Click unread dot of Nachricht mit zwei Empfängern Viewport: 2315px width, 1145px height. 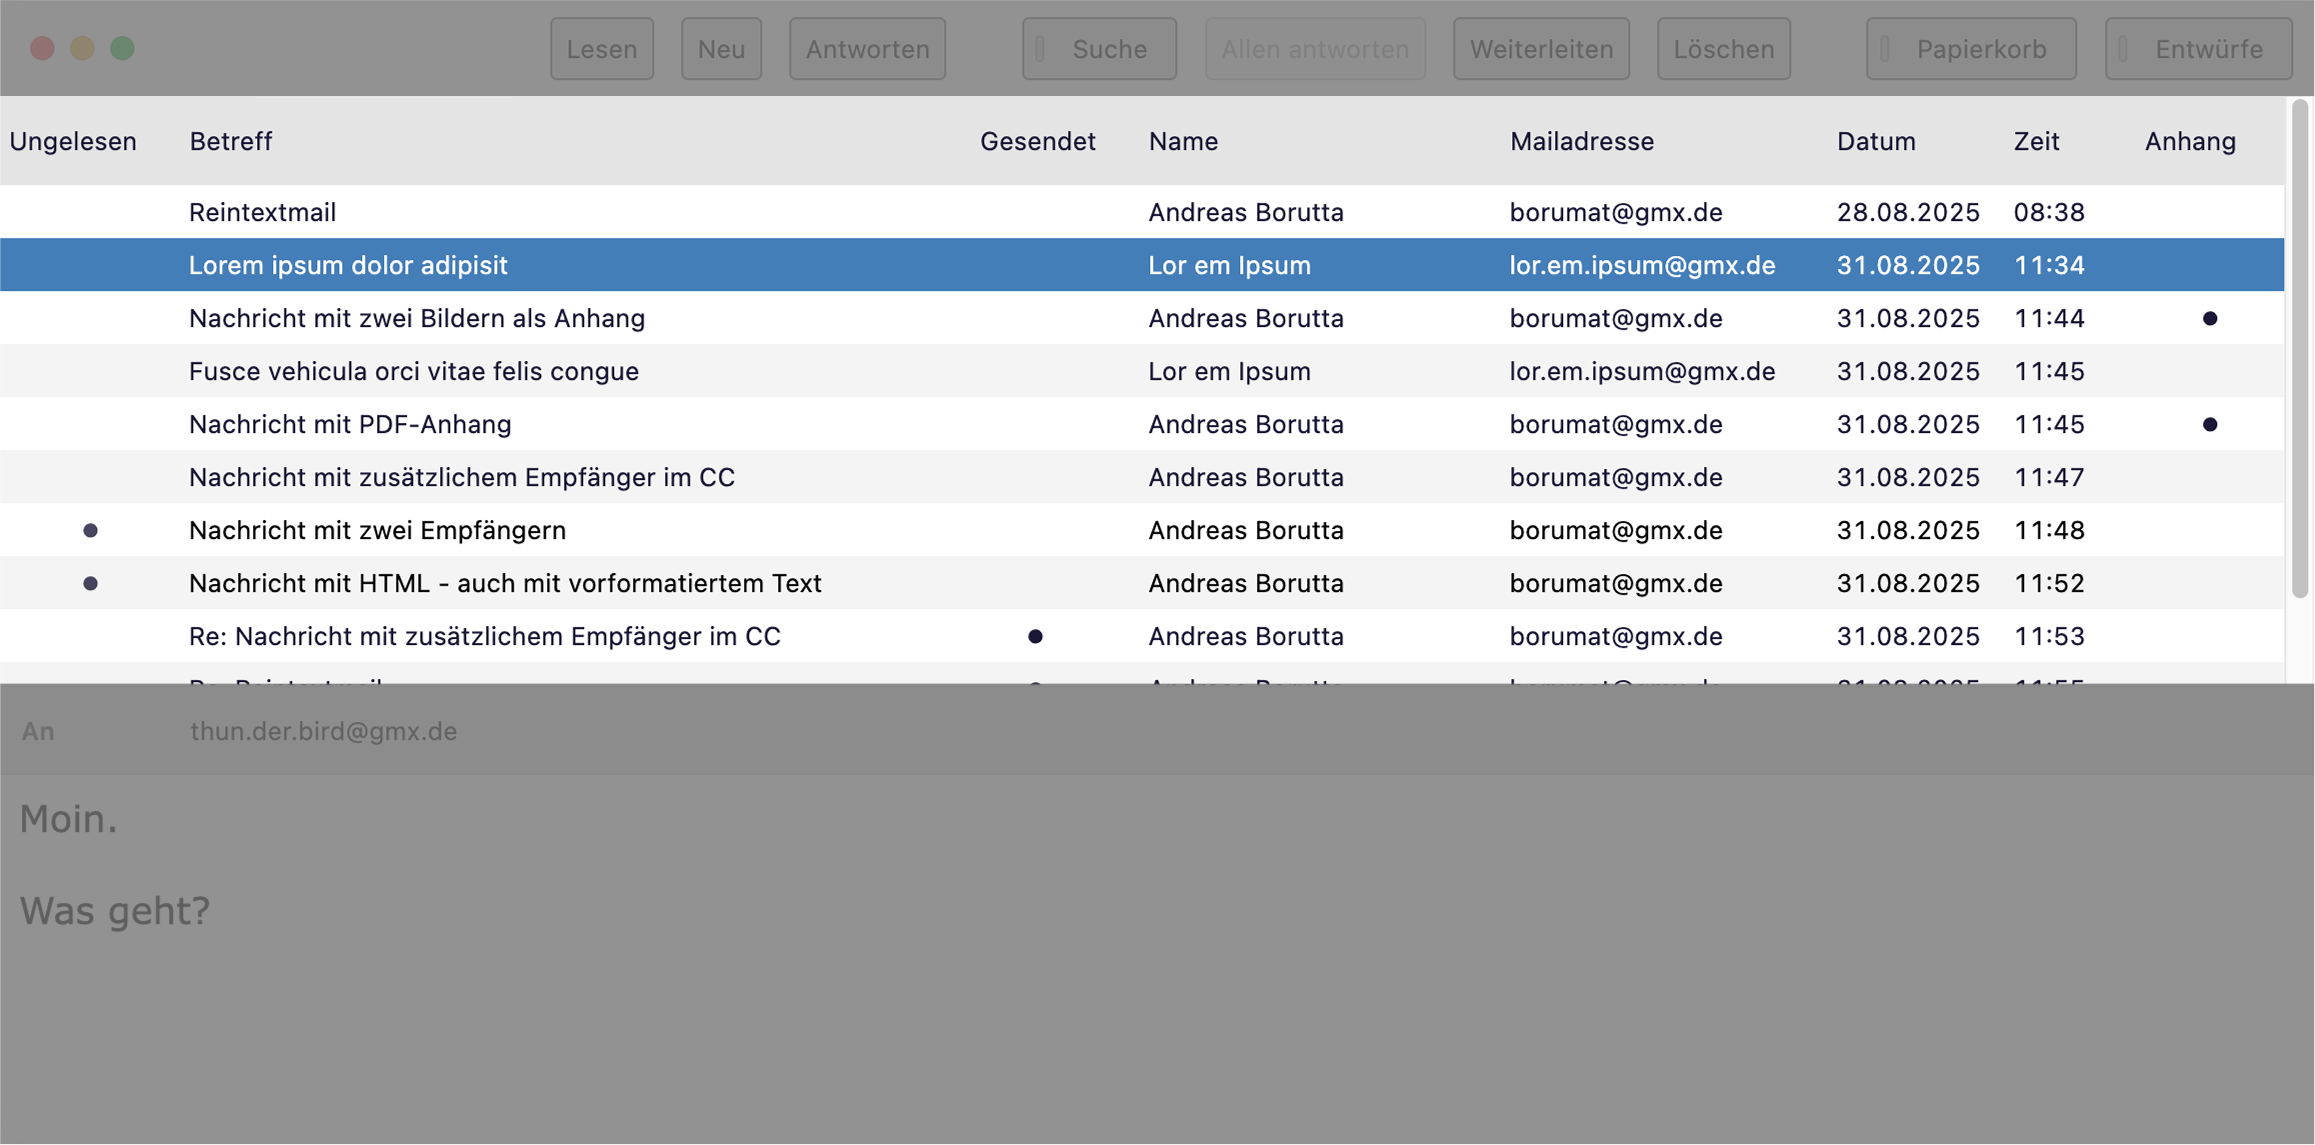pos(90,530)
